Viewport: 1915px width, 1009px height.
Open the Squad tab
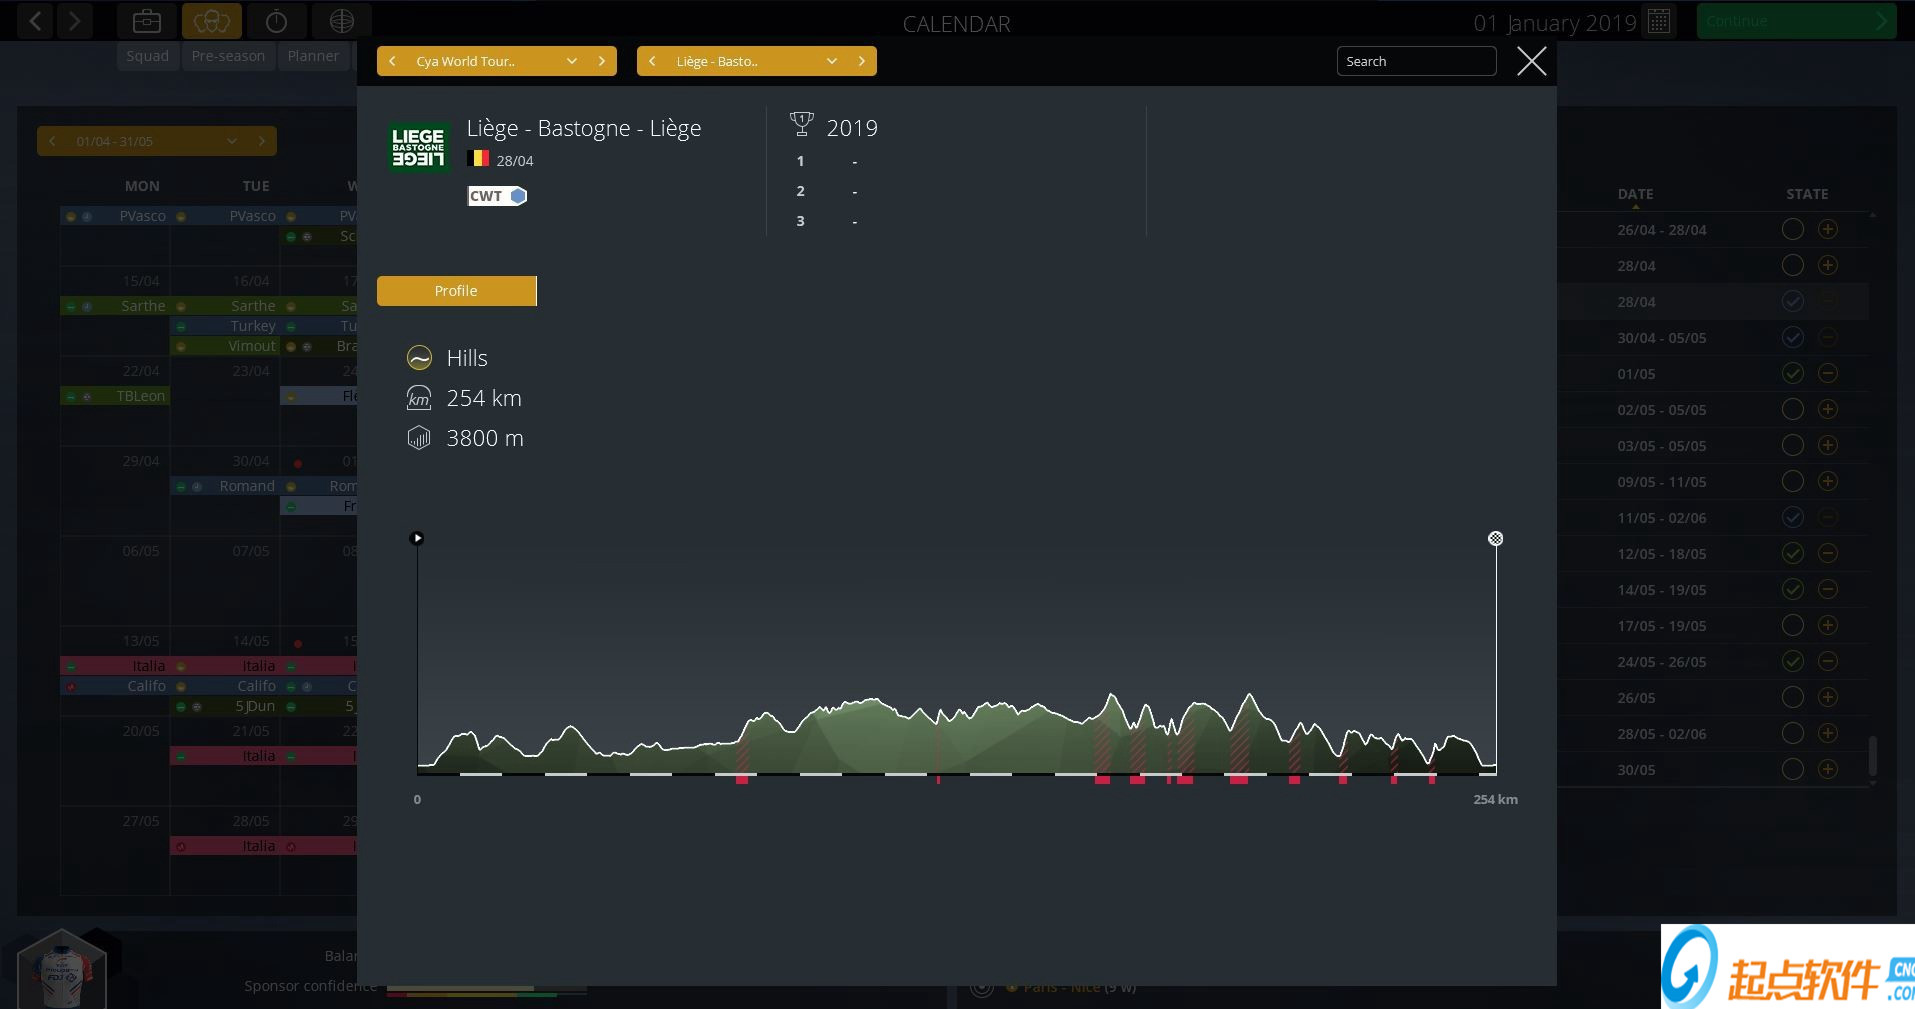click(148, 56)
